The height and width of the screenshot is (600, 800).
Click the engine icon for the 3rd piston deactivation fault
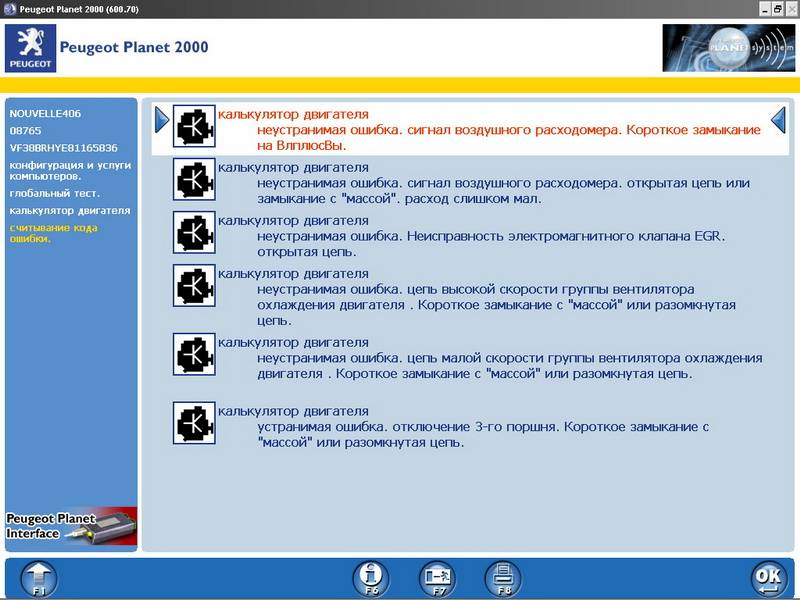point(194,422)
